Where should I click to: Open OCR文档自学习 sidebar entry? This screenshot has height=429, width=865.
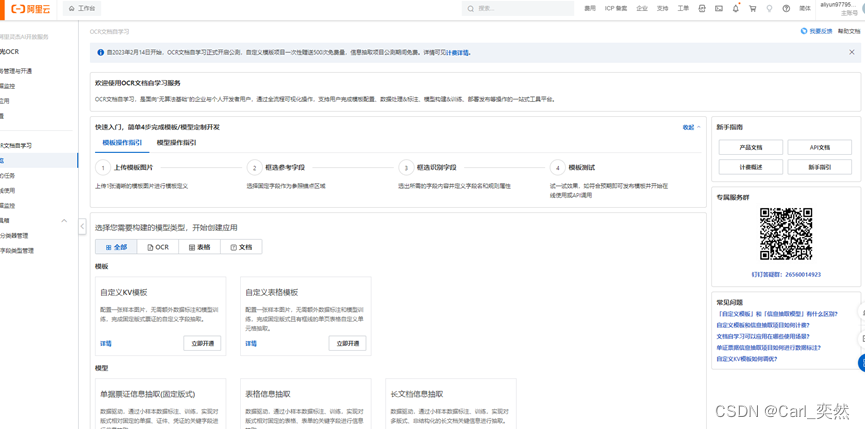coord(16,146)
